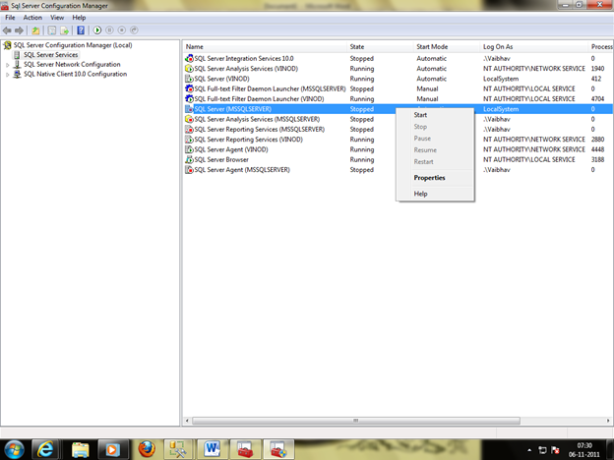Select SQL Server Services in the tree
This screenshot has width=614, height=460.
pos(51,55)
